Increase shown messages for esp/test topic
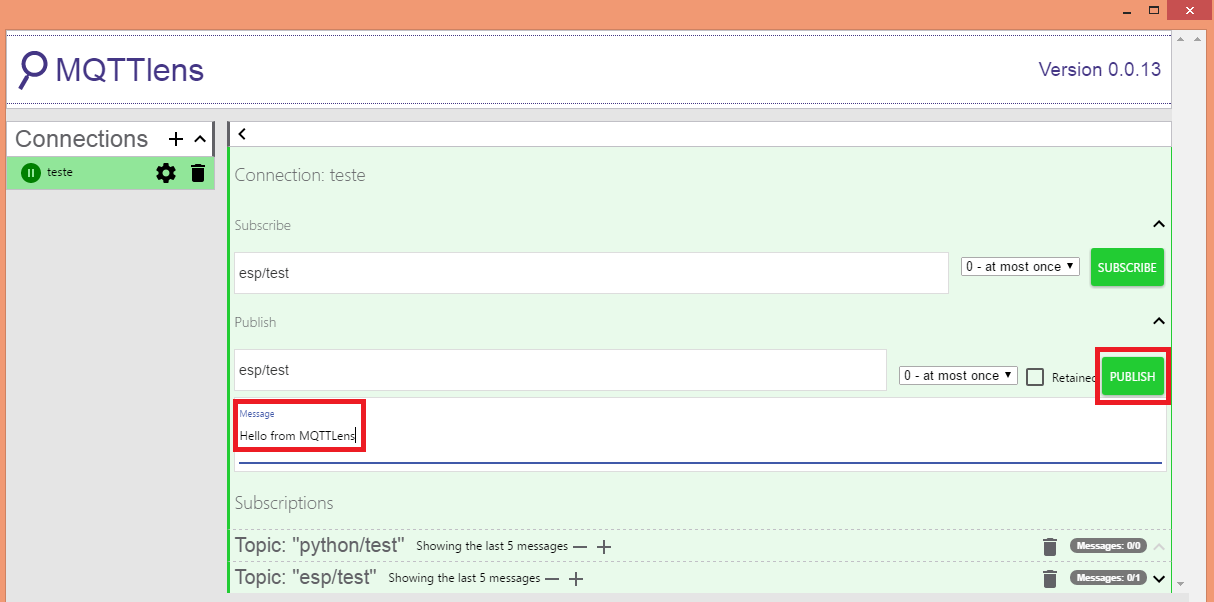Viewport: 1214px width, 602px height. tap(575, 578)
